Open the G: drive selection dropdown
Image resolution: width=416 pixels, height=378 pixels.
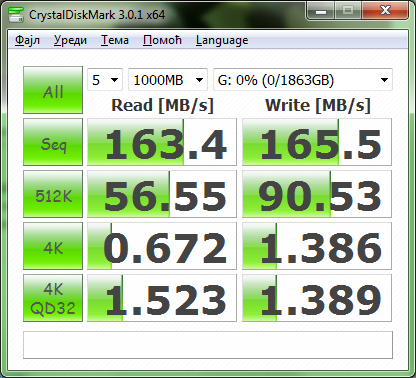[x=303, y=80]
